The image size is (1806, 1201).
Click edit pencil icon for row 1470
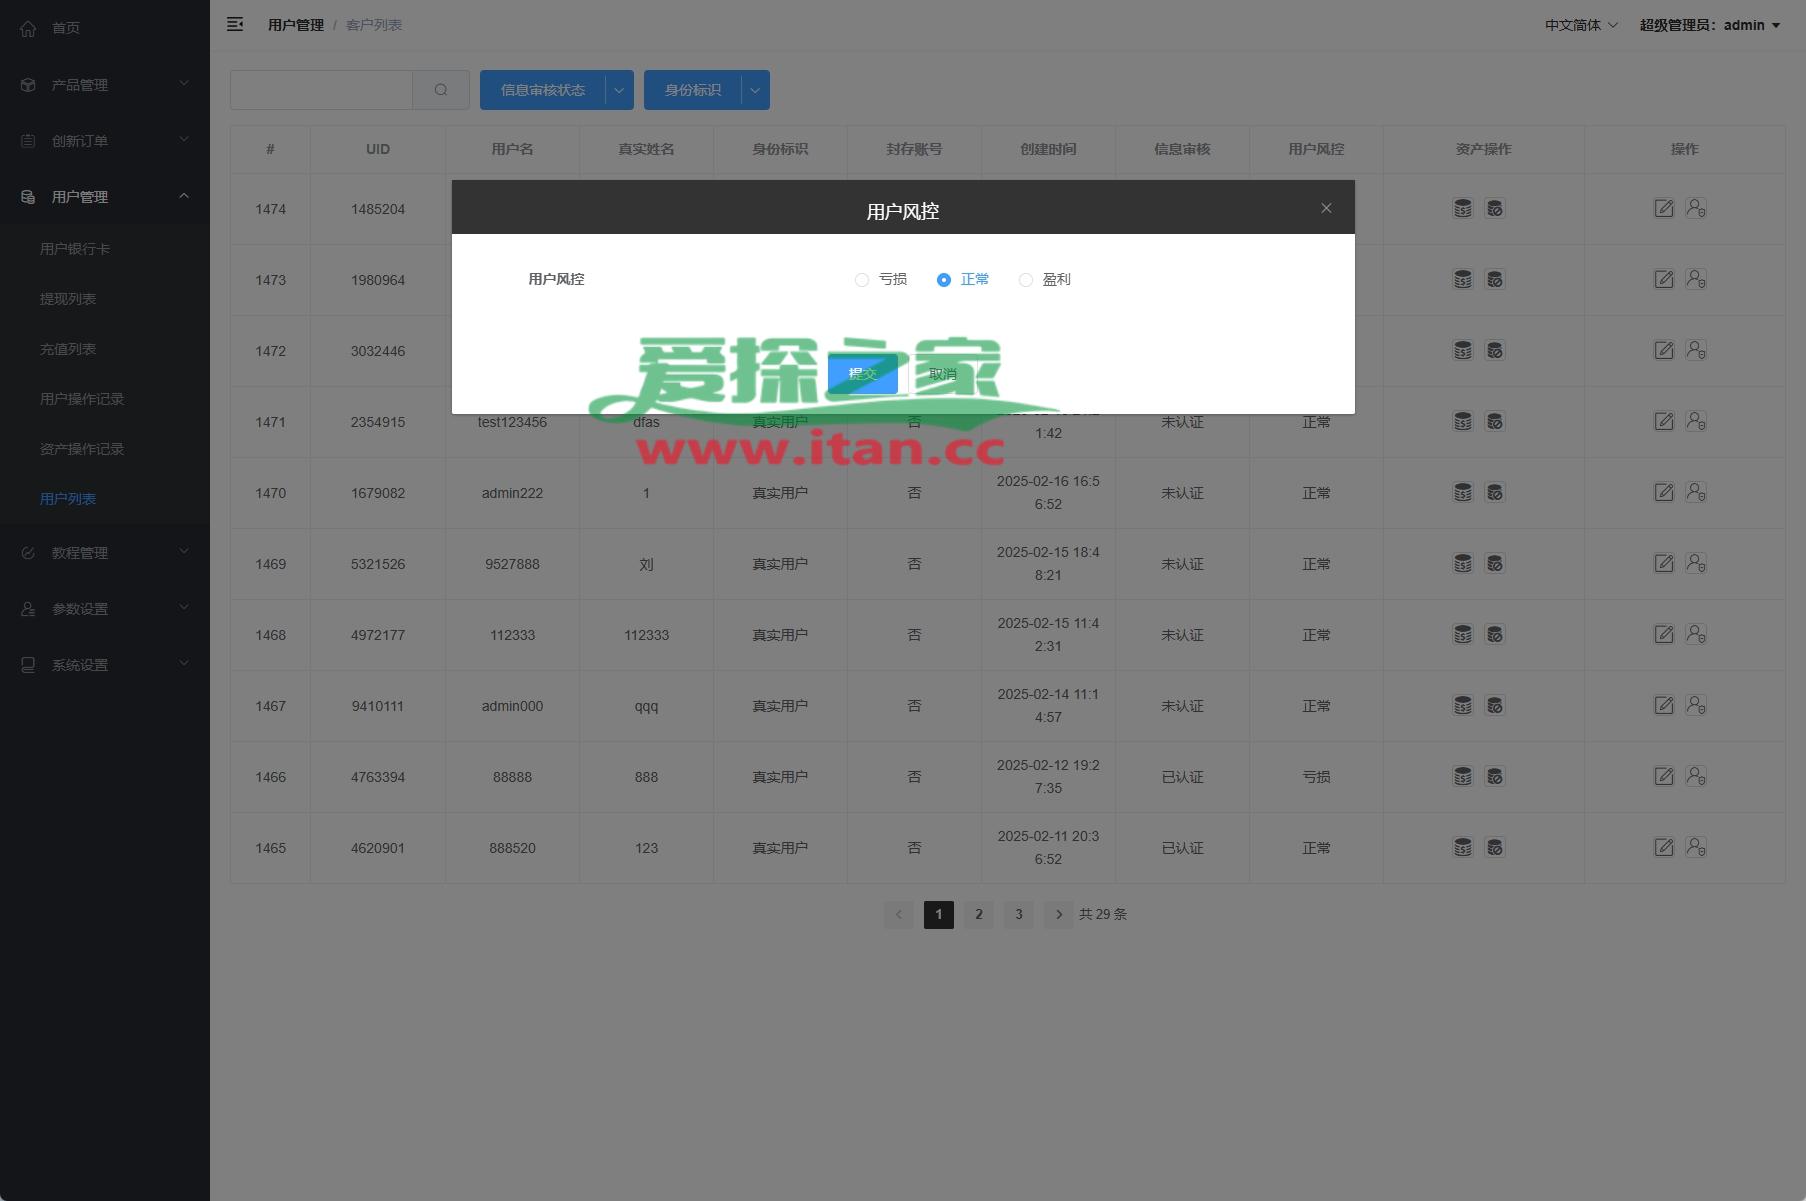coord(1663,493)
